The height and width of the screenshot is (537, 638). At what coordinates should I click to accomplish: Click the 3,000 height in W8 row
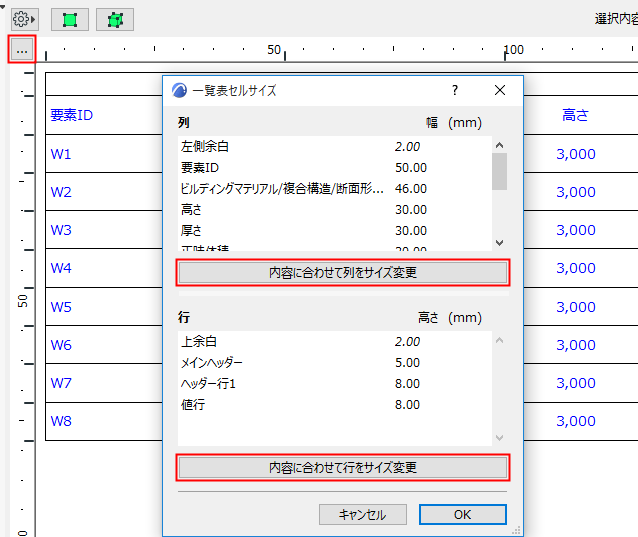tap(576, 421)
